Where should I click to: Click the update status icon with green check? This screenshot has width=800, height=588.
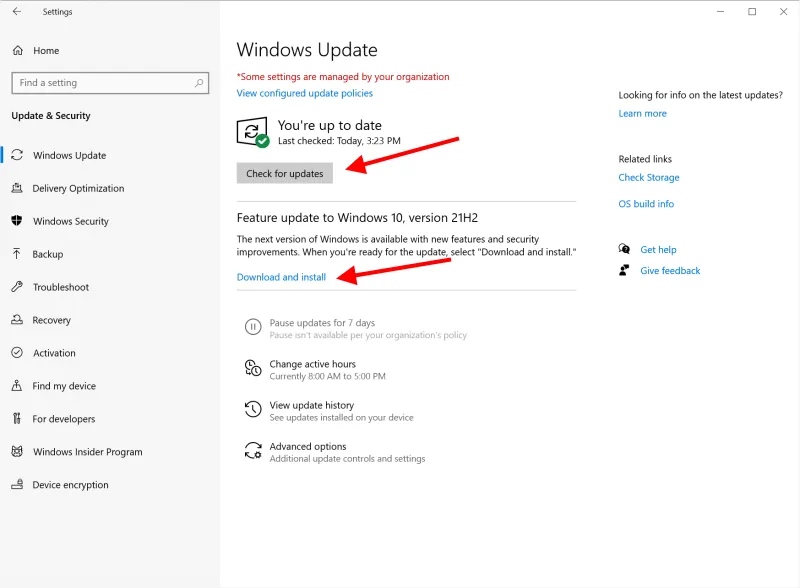coord(253,132)
